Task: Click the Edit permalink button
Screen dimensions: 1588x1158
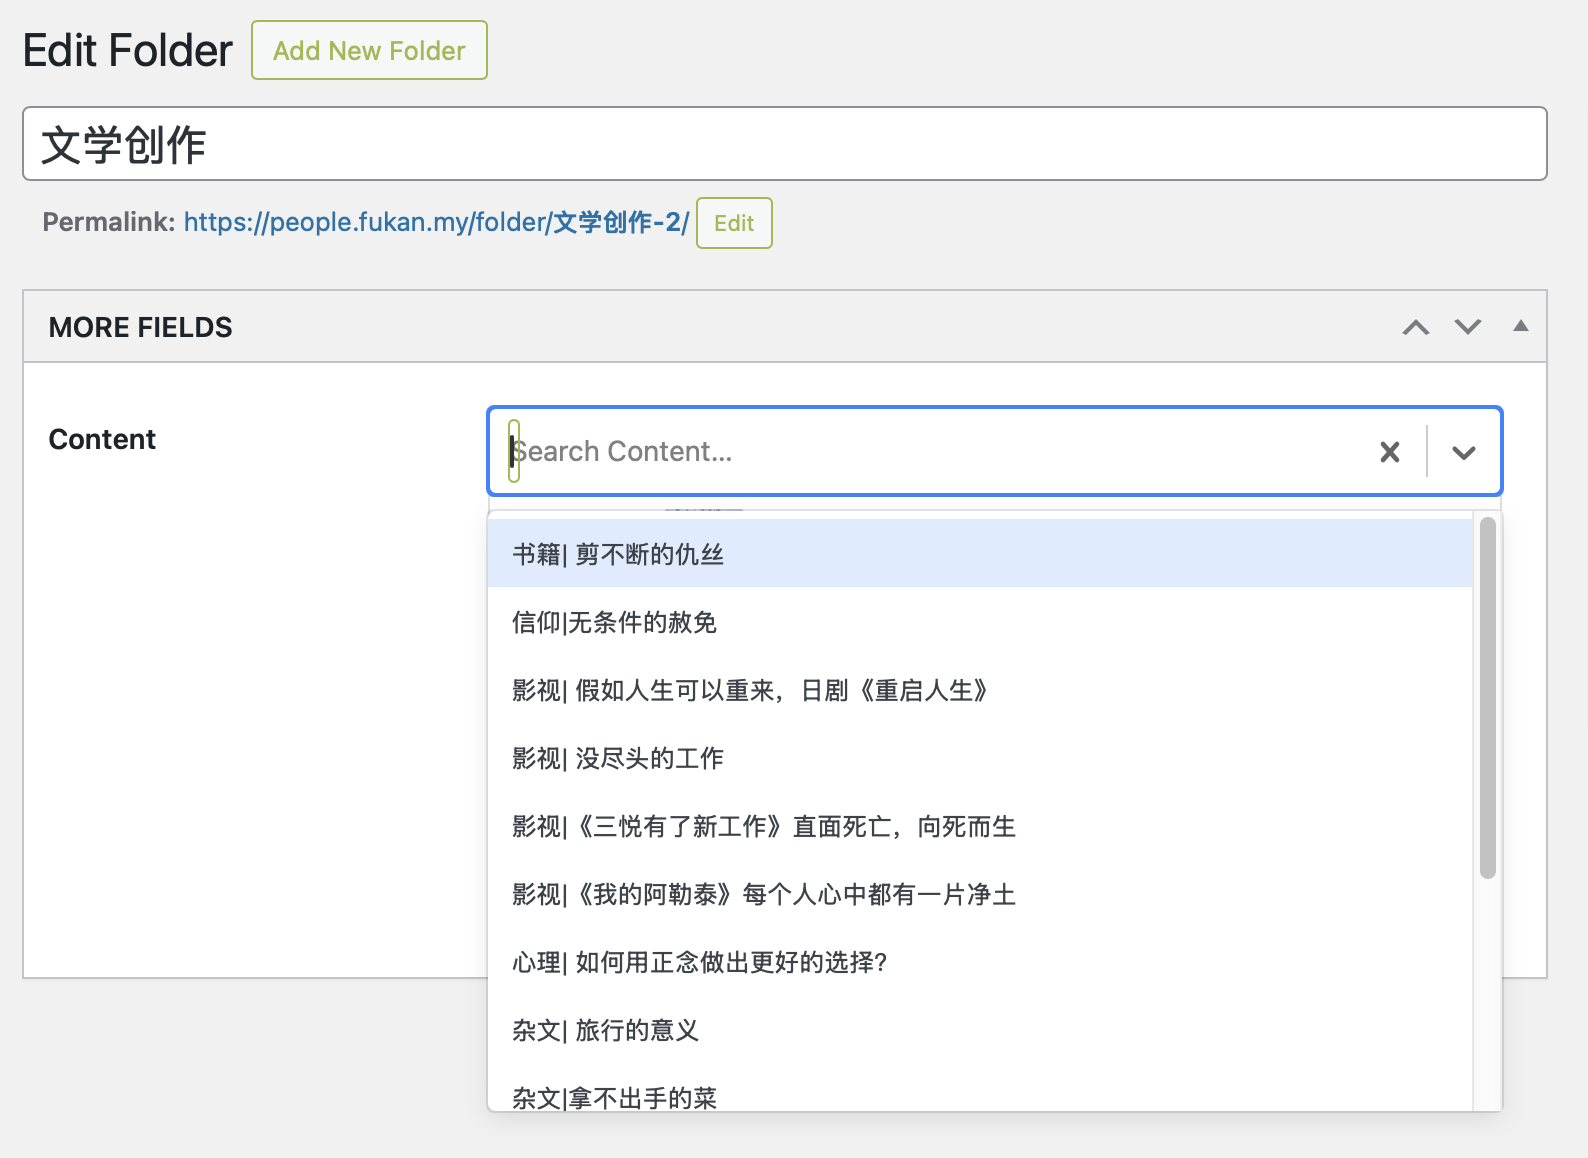Action: coord(733,223)
